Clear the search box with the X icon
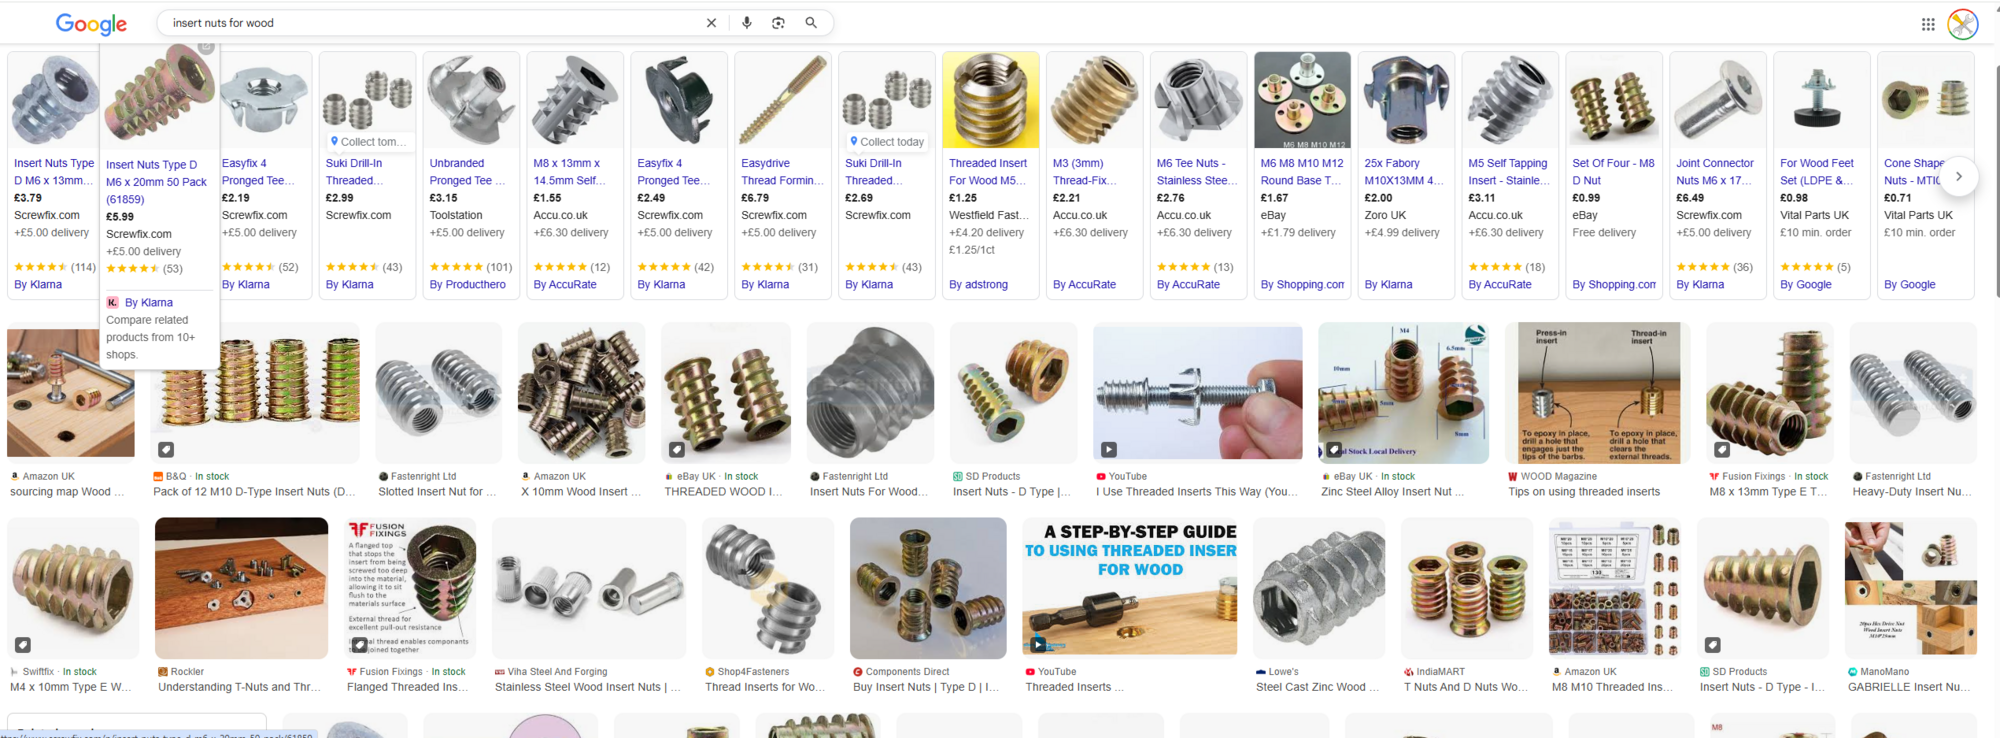This screenshot has height=738, width=2000. pyautogui.click(x=711, y=23)
